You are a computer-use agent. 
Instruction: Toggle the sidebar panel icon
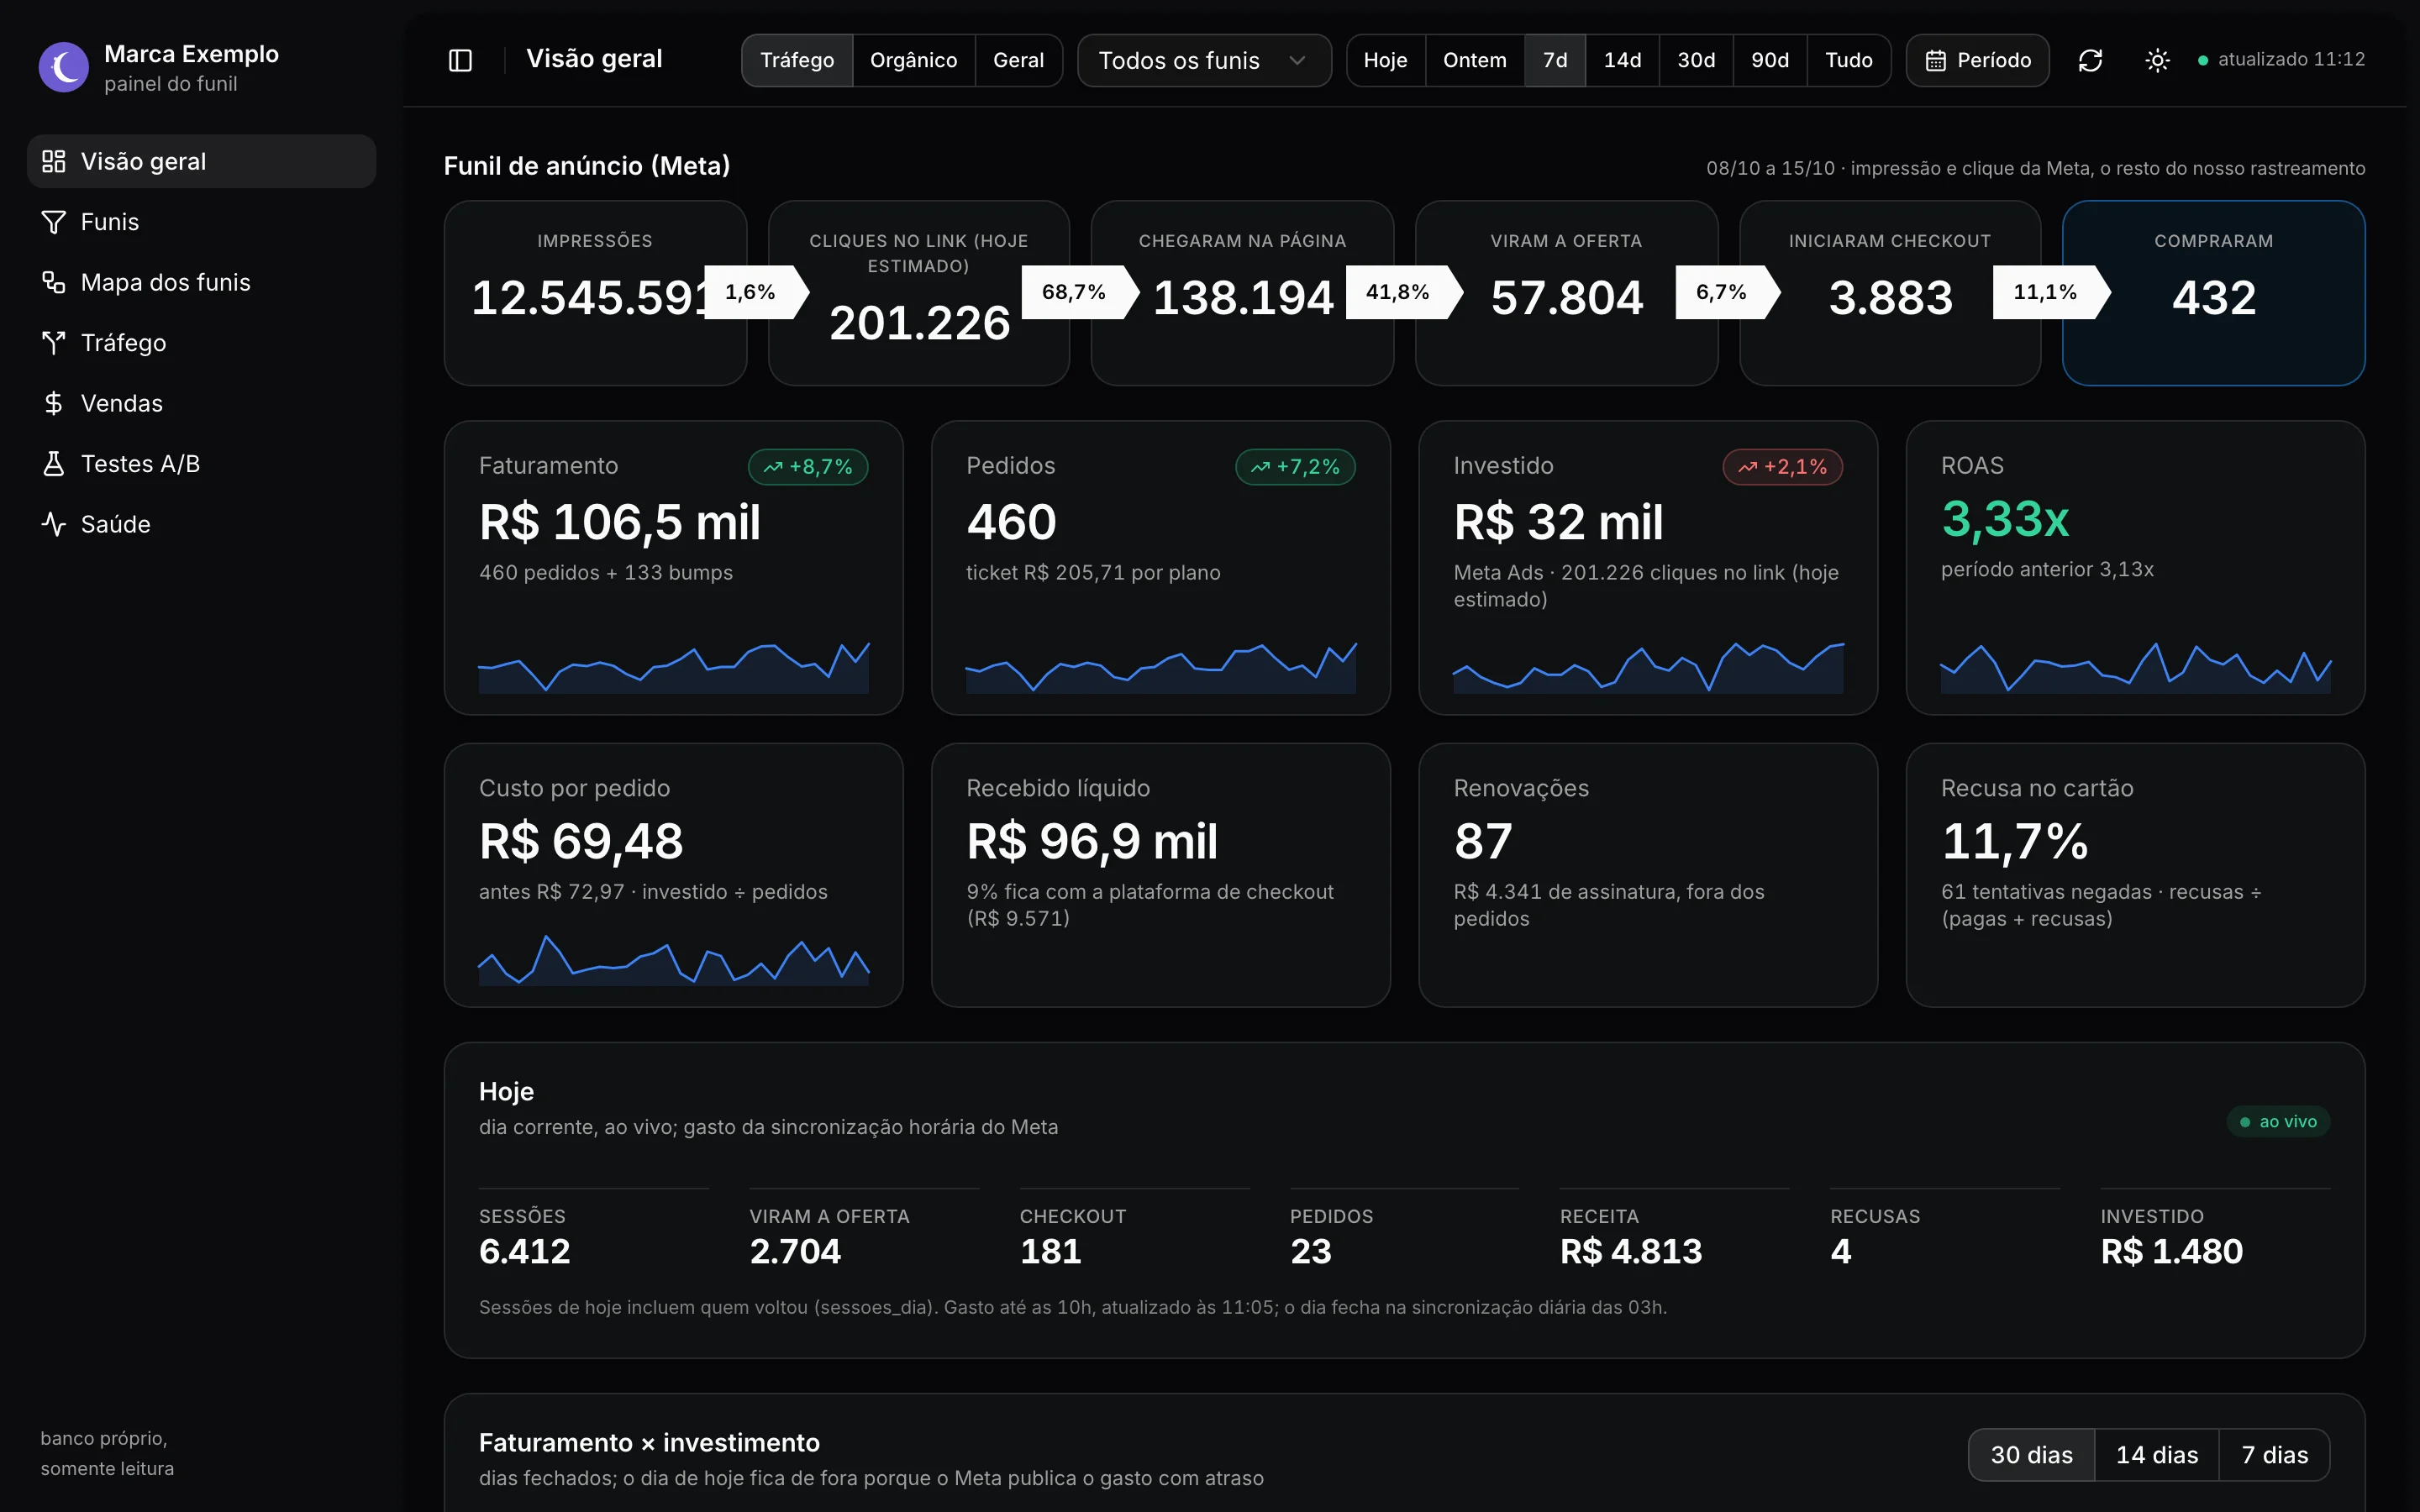click(x=460, y=60)
